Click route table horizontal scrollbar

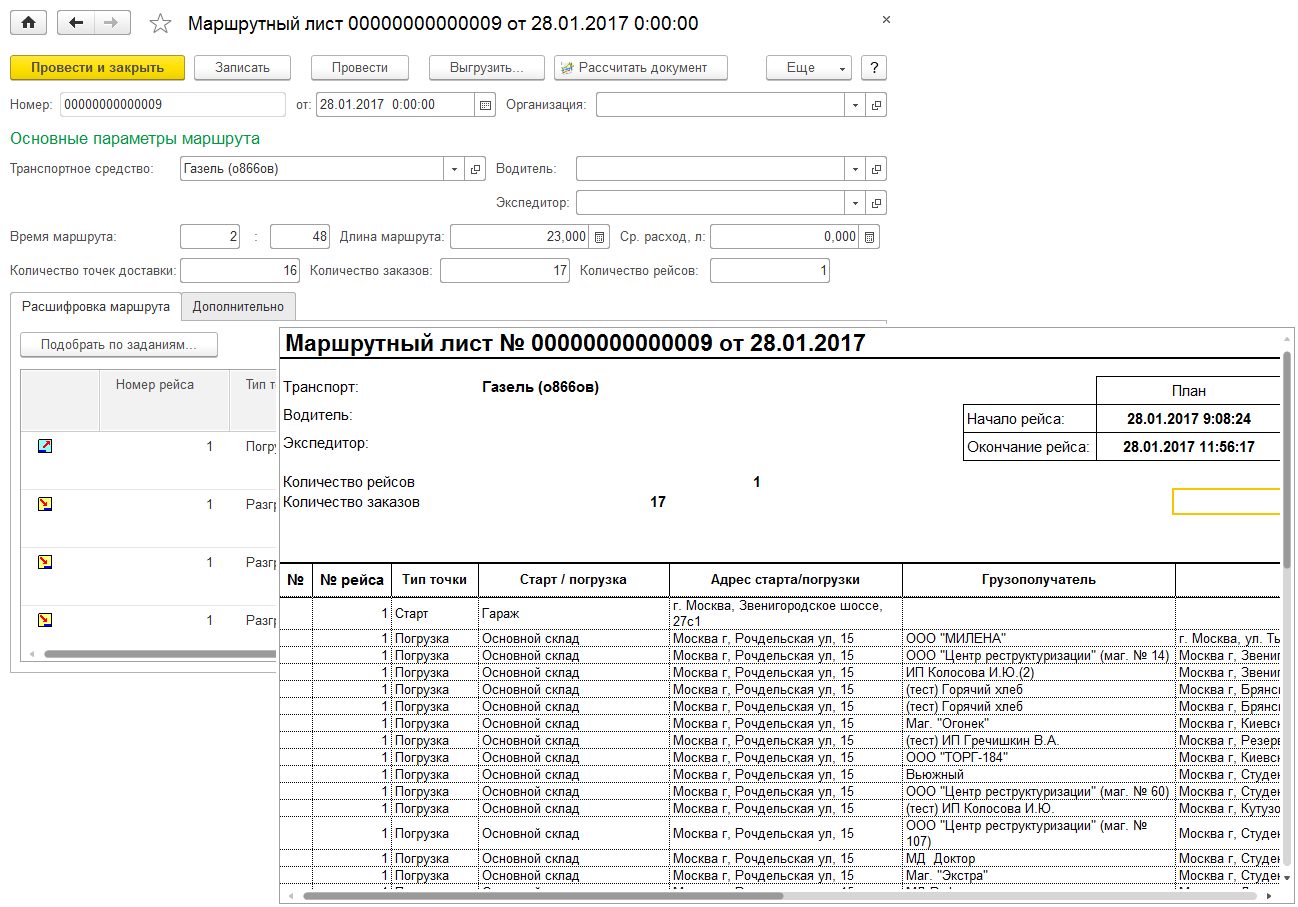(160, 654)
